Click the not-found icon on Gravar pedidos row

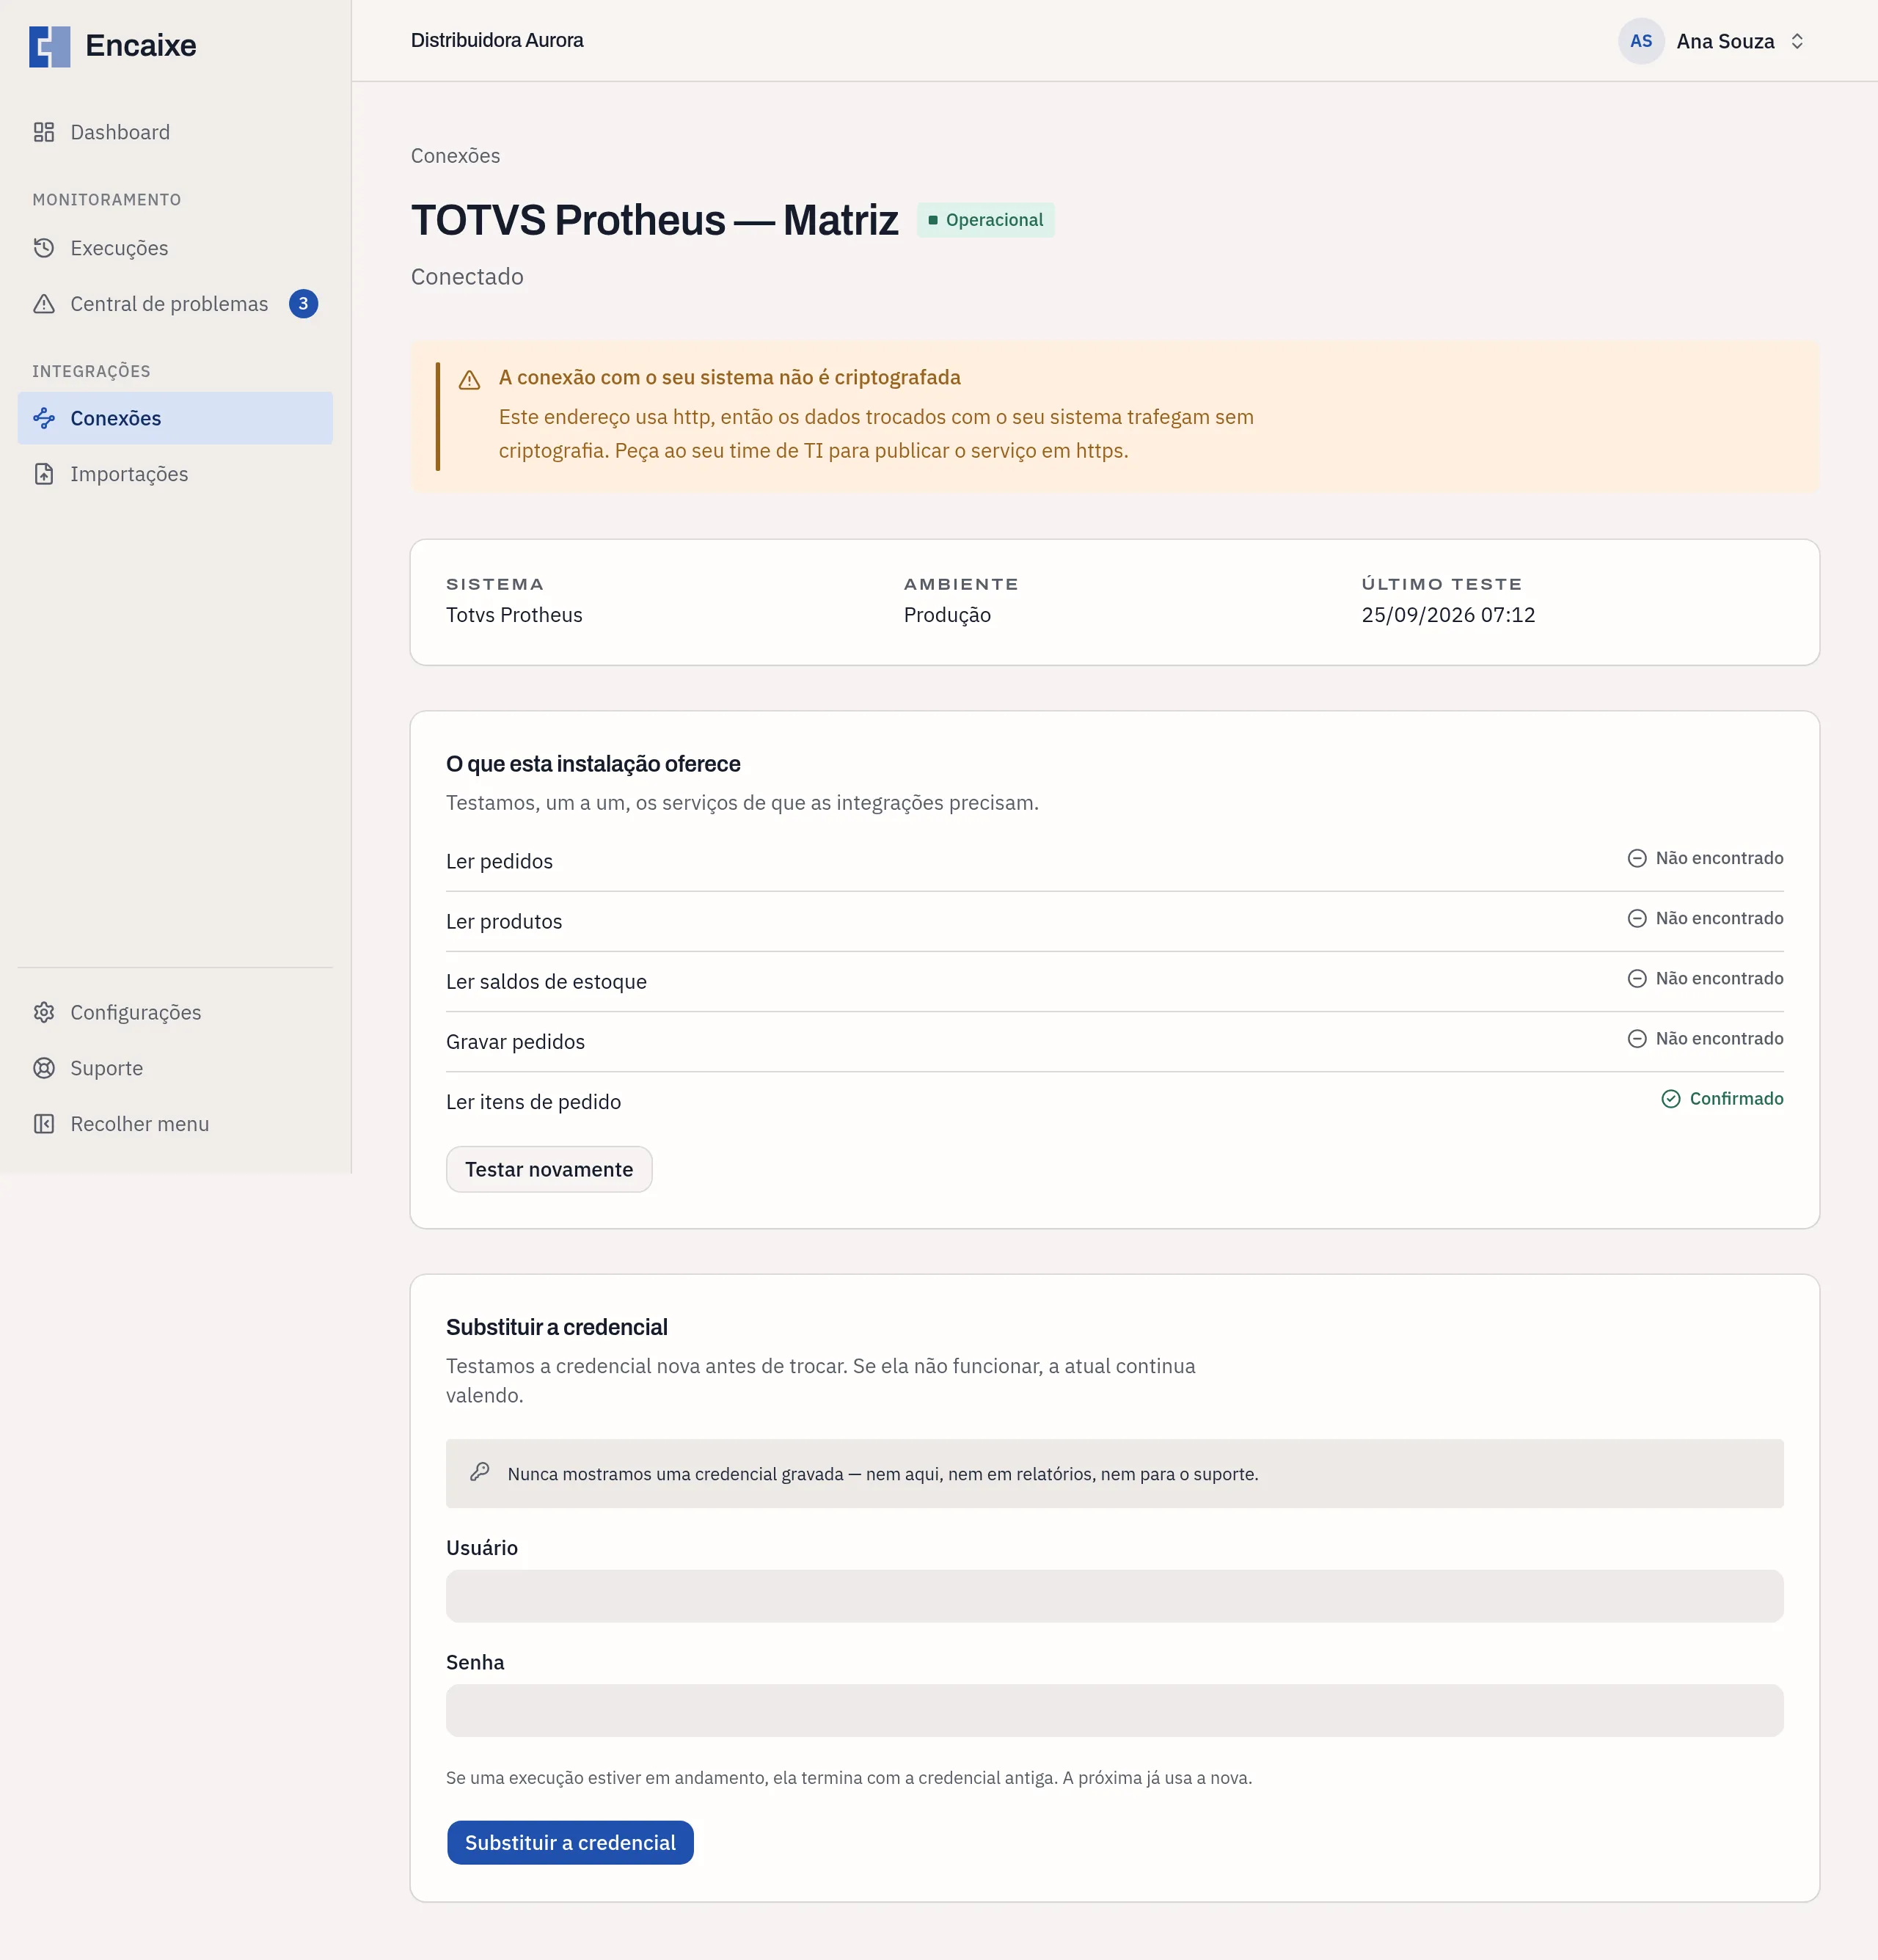coord(1636,1039)
